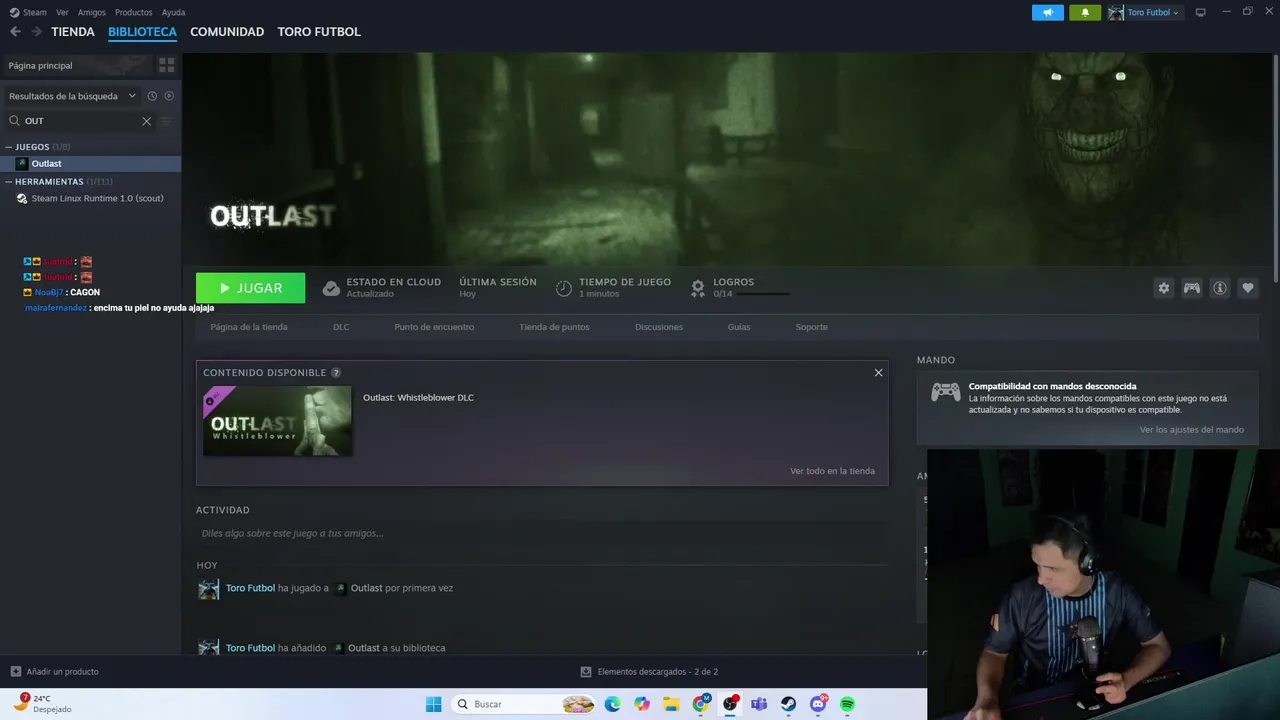Screen dimensions: 1280x720
Task: Open Toro Futbol account dropdown
Action: coord(1144,12)
